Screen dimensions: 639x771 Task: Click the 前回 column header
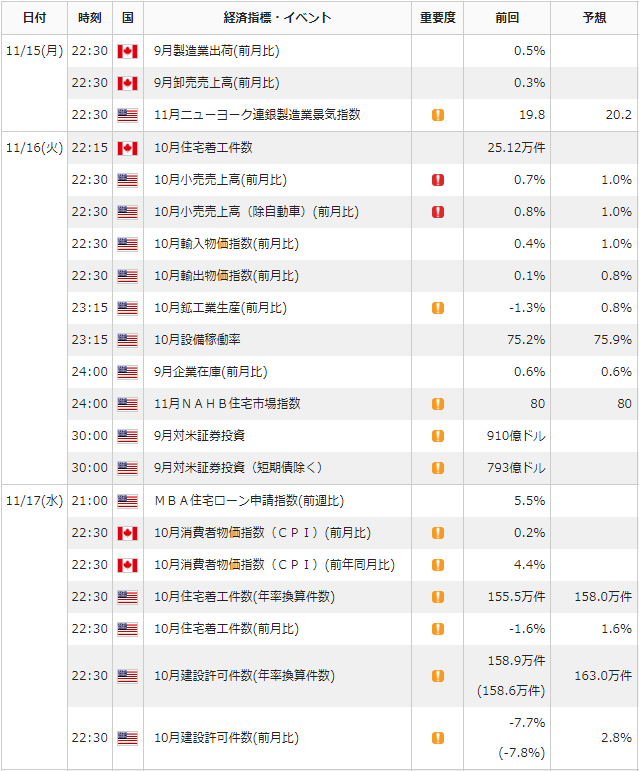point(507,18)
